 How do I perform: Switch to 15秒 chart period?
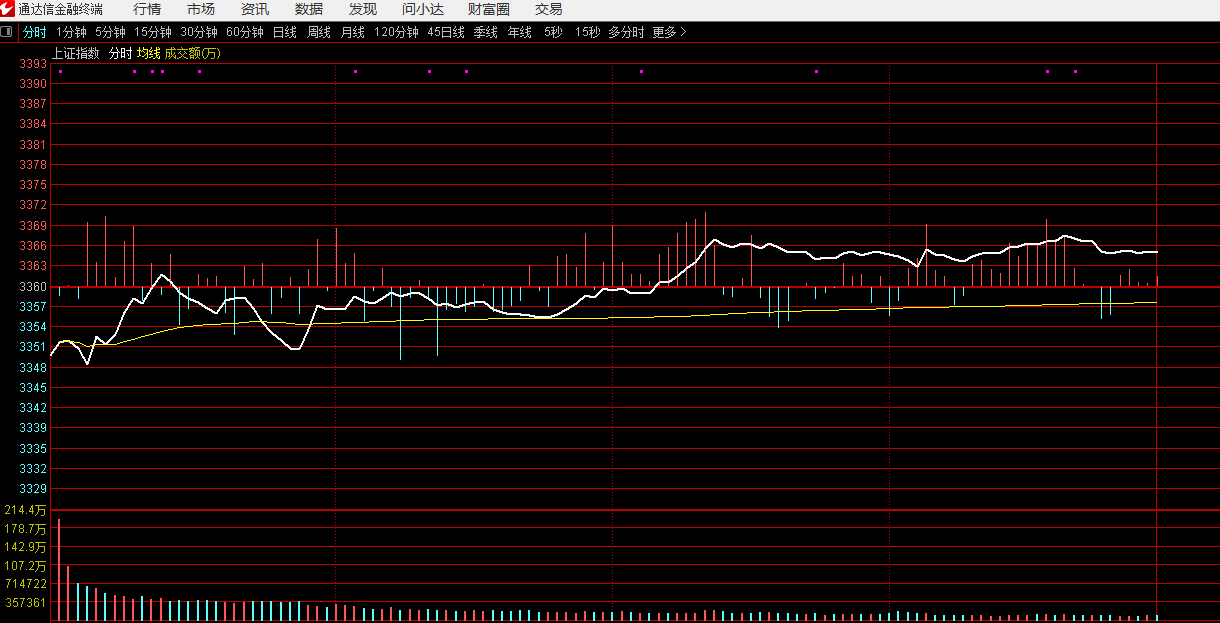click(587, 32)
